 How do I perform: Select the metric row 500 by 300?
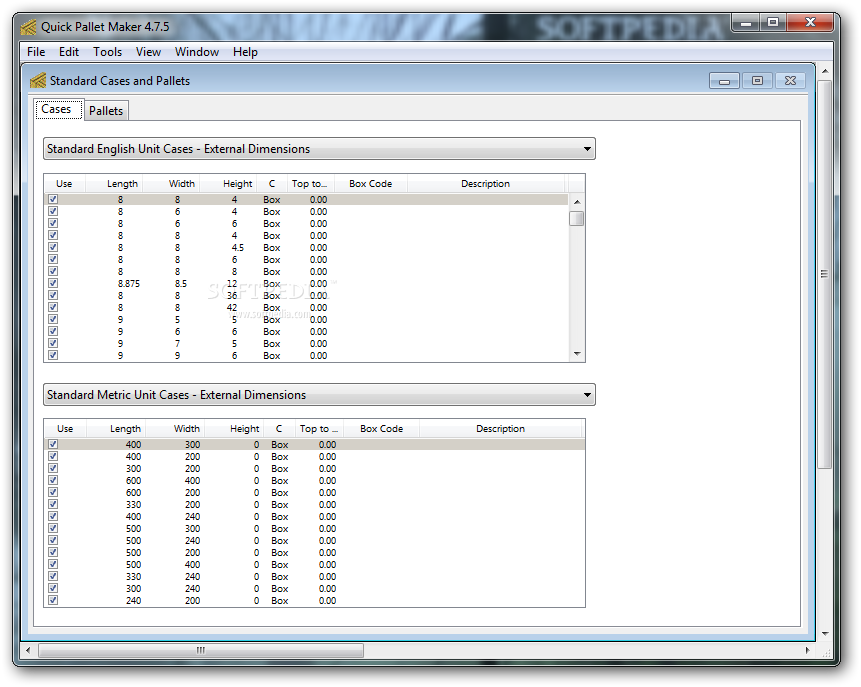point(315,528)
